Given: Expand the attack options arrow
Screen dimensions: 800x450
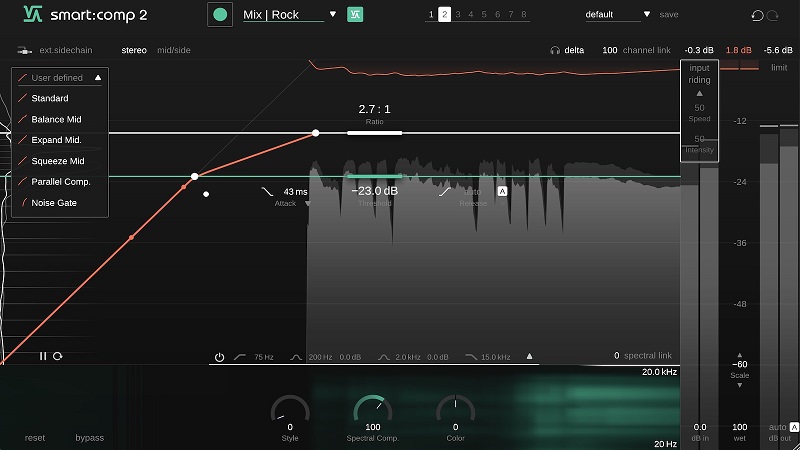Looking at the screenshot, I should pos(308,204).
